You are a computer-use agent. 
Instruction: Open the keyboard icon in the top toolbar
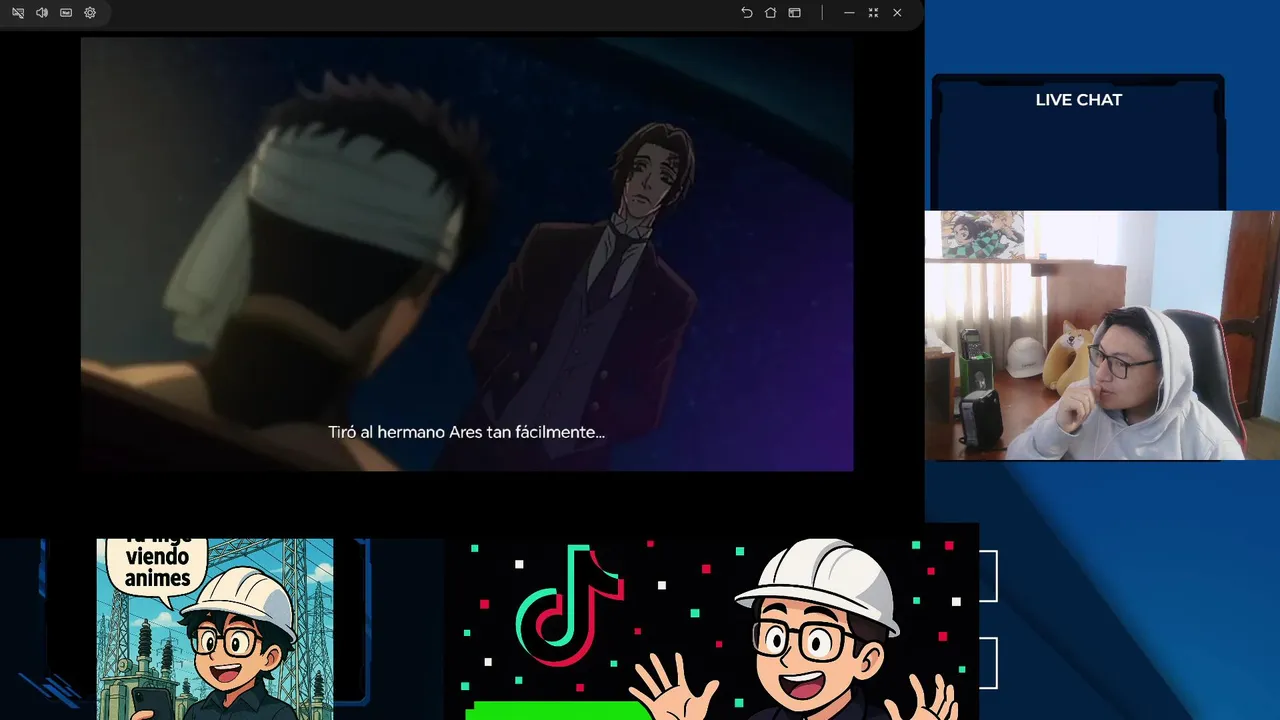click(66, 13)
